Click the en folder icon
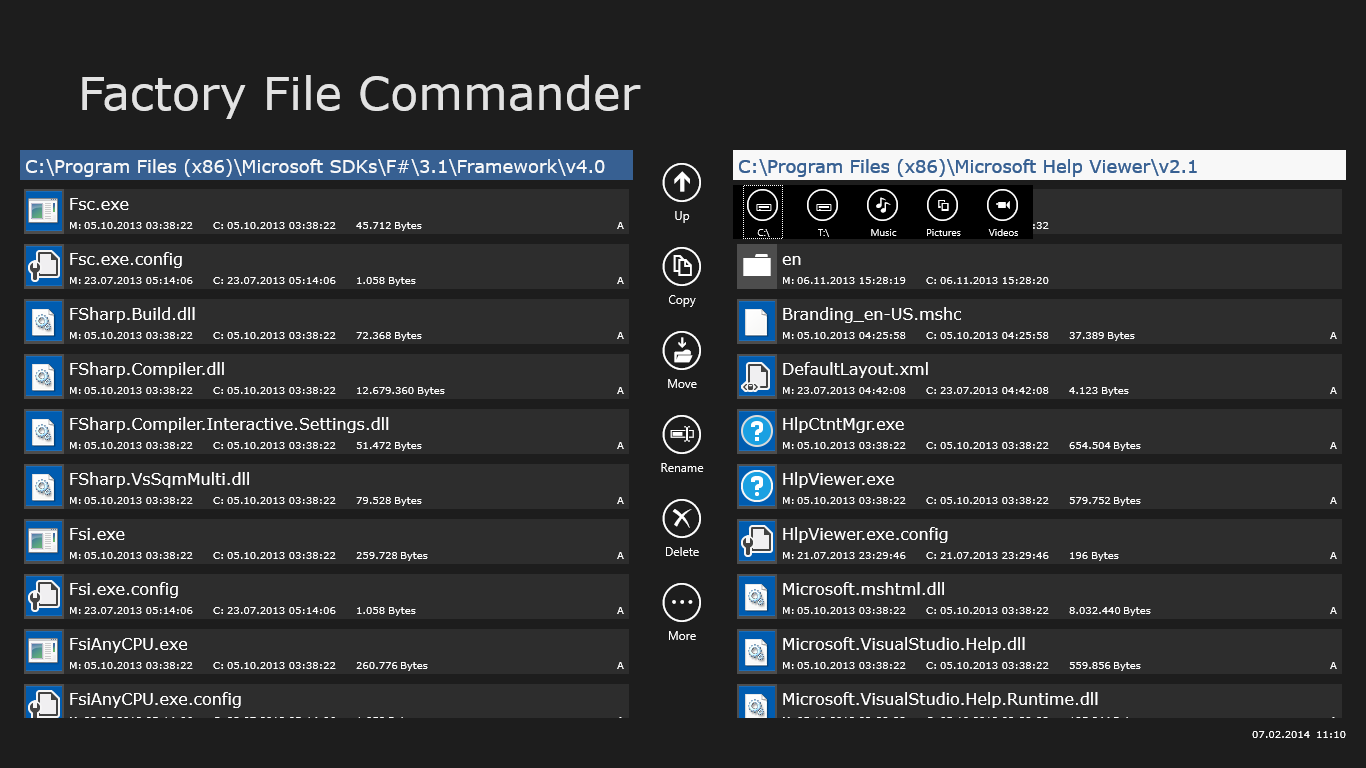Image resolution: width=1366 pixels, height=768 pixels. (757, 266)
